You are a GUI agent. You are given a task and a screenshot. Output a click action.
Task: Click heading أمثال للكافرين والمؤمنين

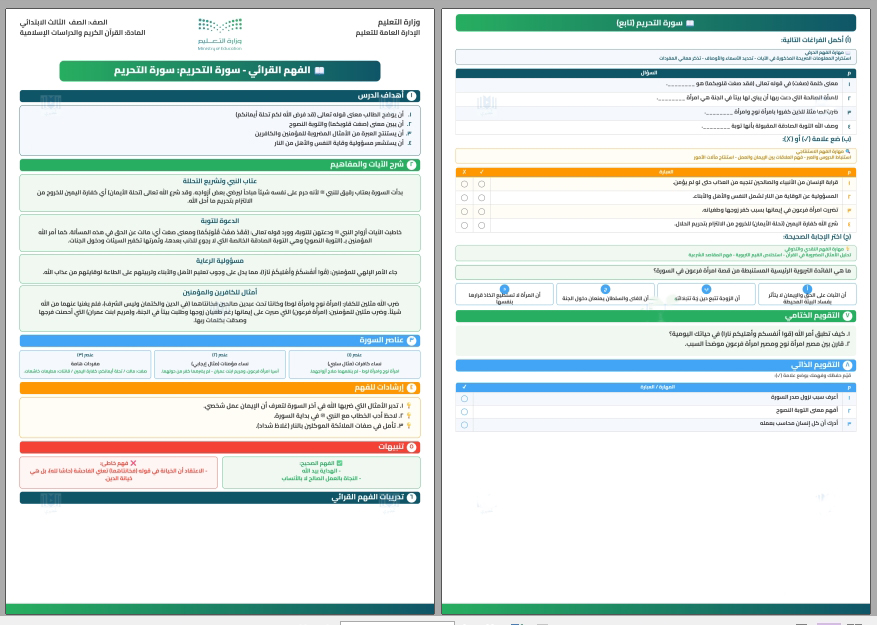click(x=220, y=292)
